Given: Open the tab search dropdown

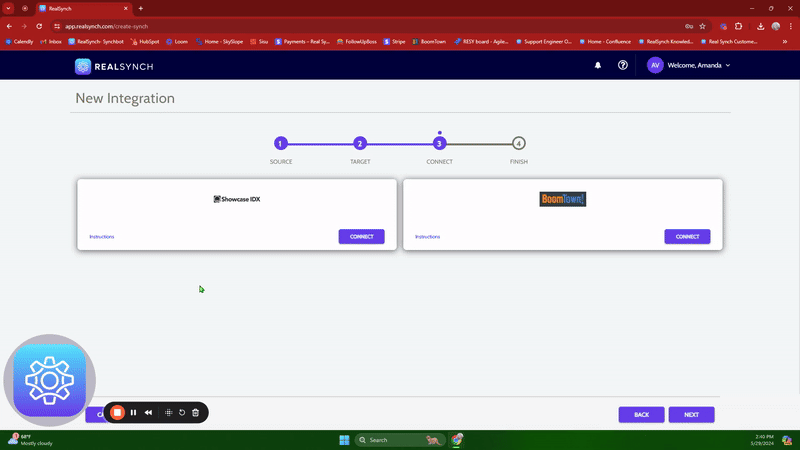Looking at the screenshot, I should 9,8.
